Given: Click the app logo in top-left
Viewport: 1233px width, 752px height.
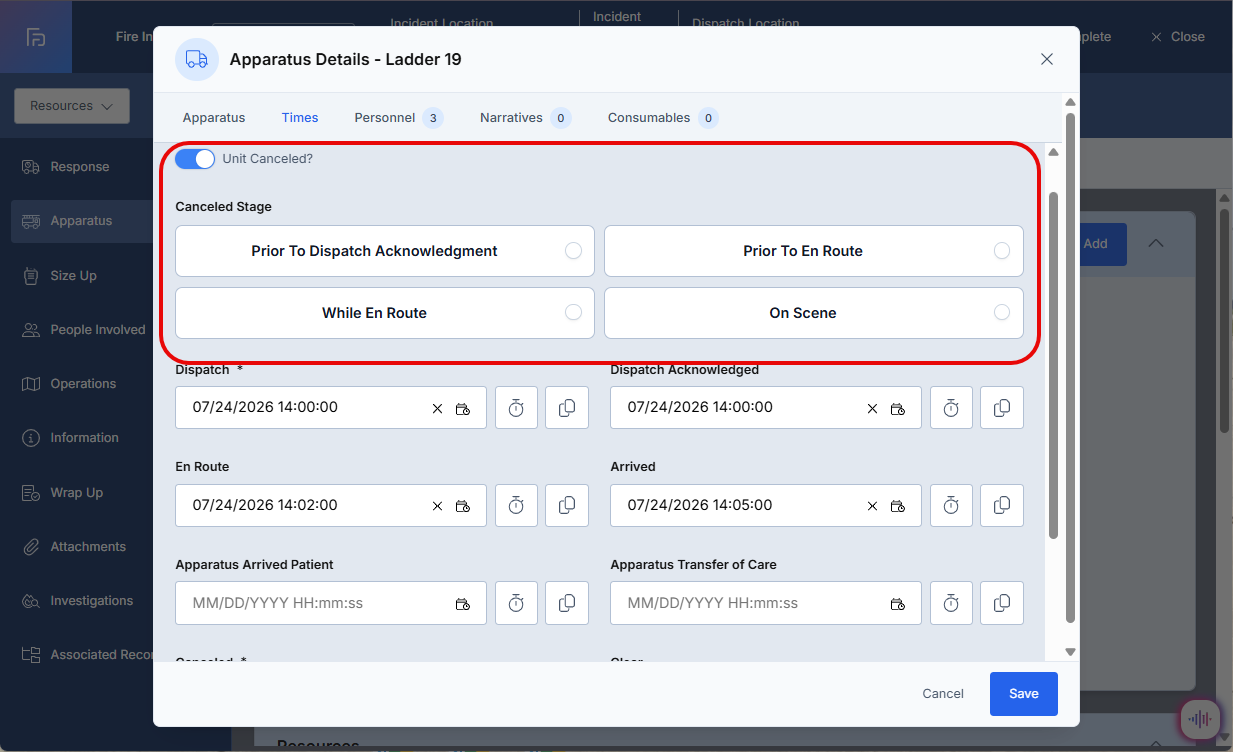Looking at the screenshot, I should coord(36,37).
